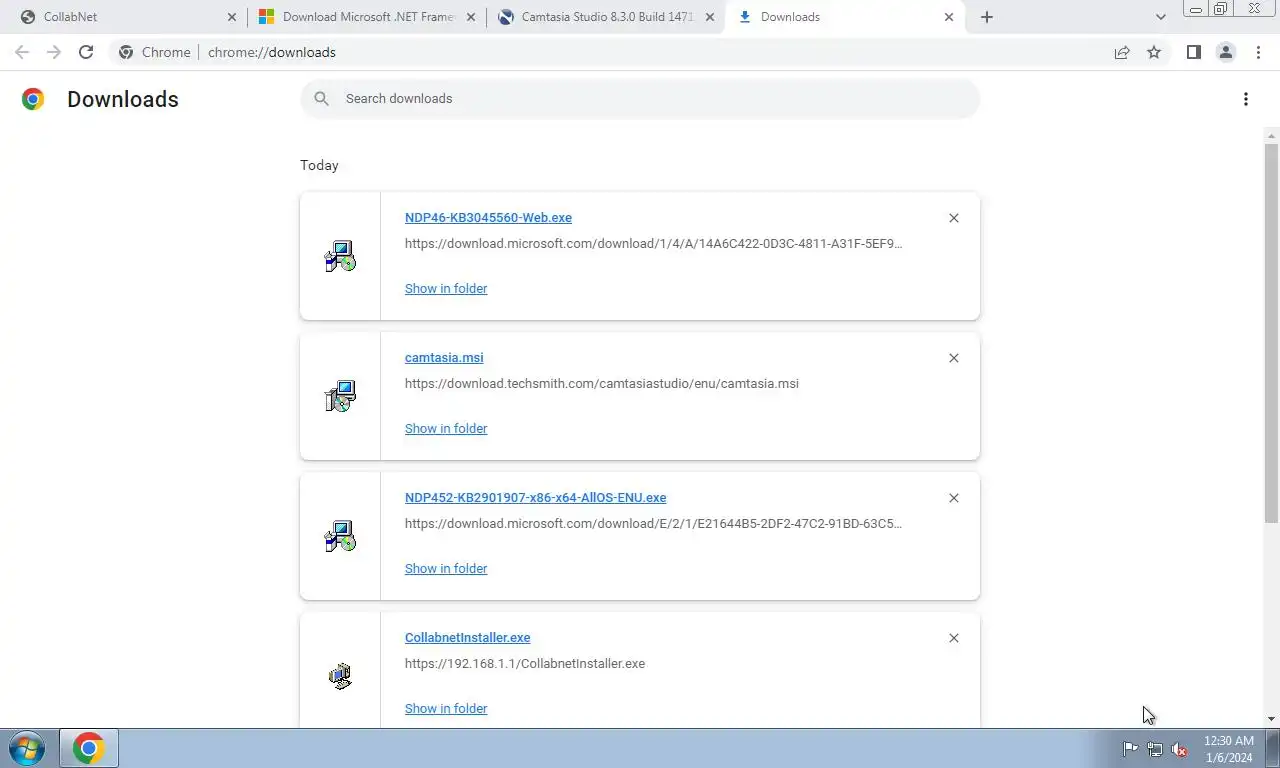The width and height of the screenshot is (1280, 768).
Task: Share this page icon in address bar
Action: tap(1122, 52)
